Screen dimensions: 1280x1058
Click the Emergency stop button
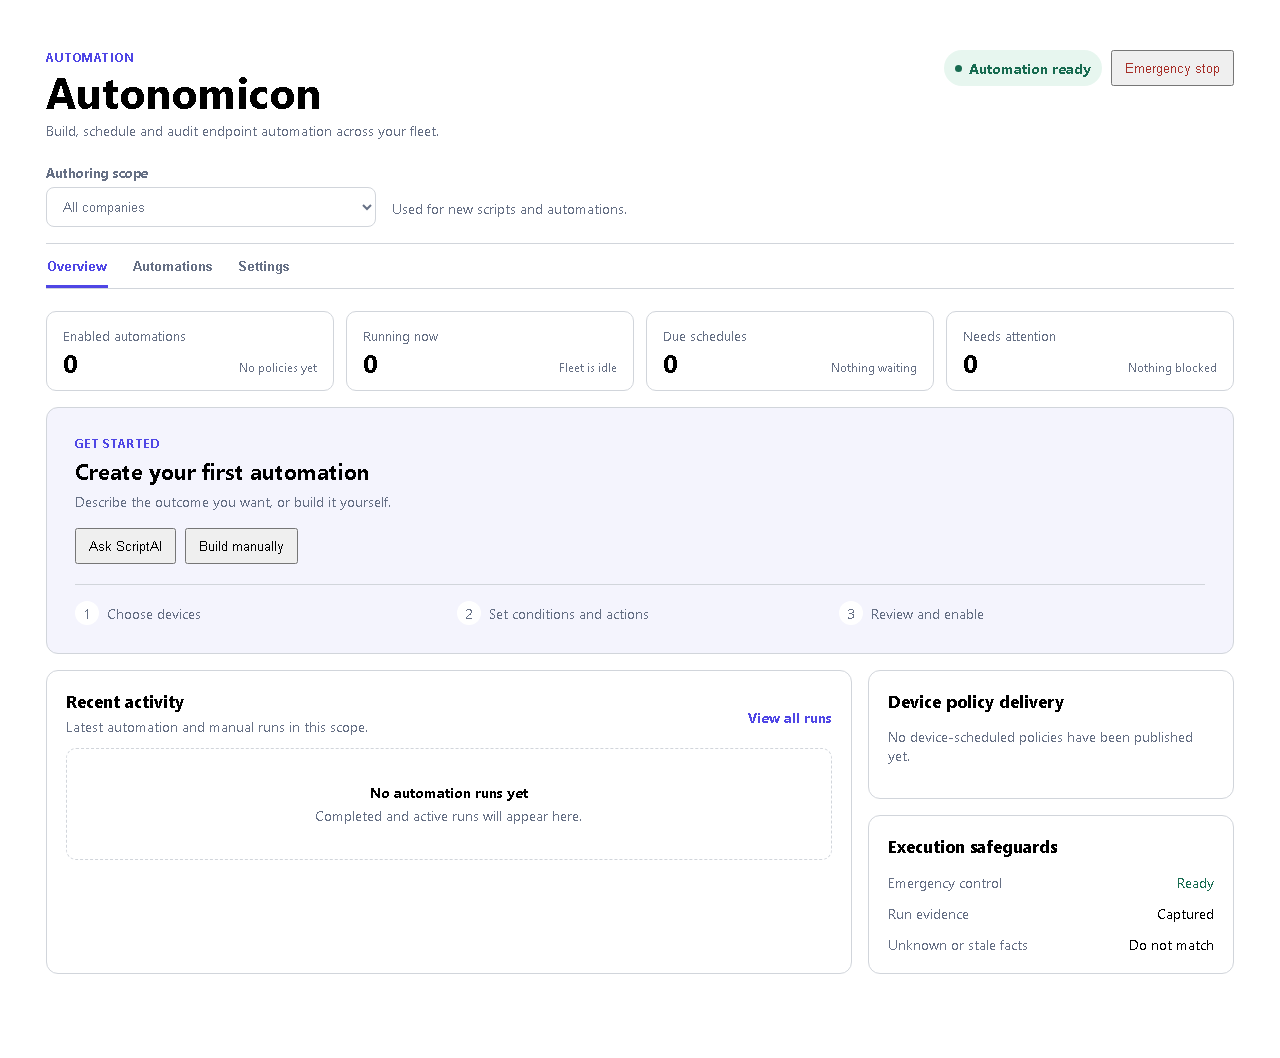(1172, 68)
